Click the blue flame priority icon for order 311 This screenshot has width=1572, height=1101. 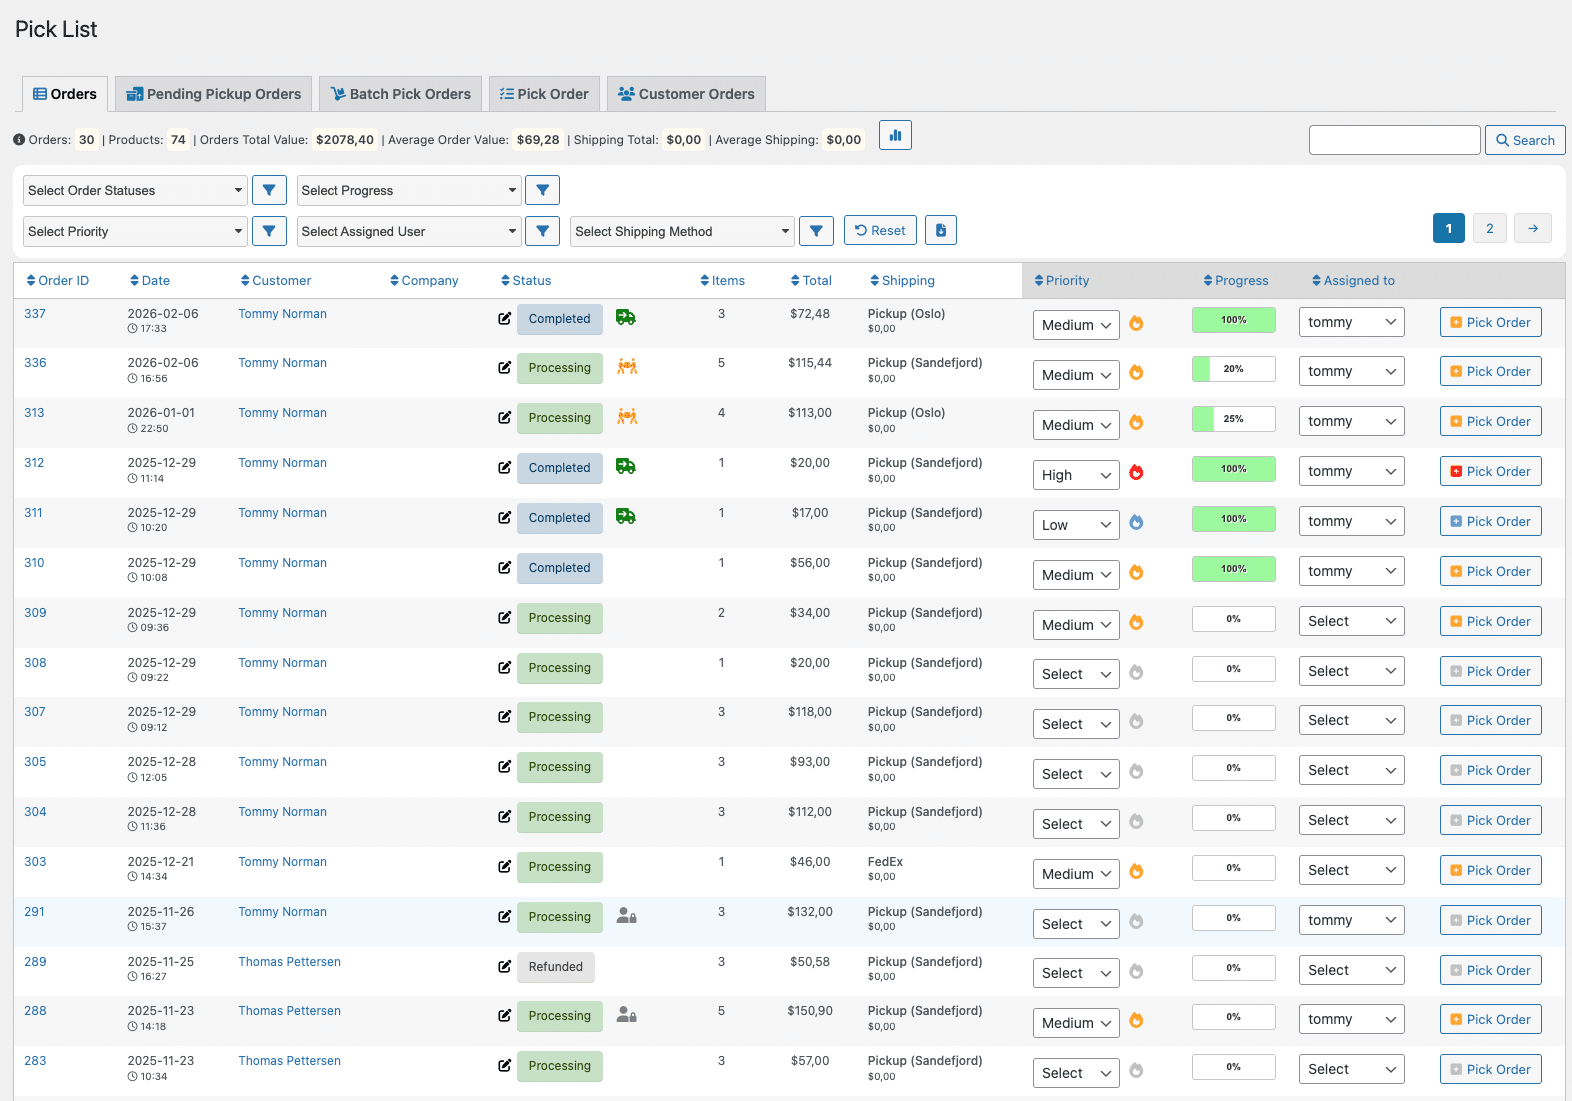(1136, 523)
